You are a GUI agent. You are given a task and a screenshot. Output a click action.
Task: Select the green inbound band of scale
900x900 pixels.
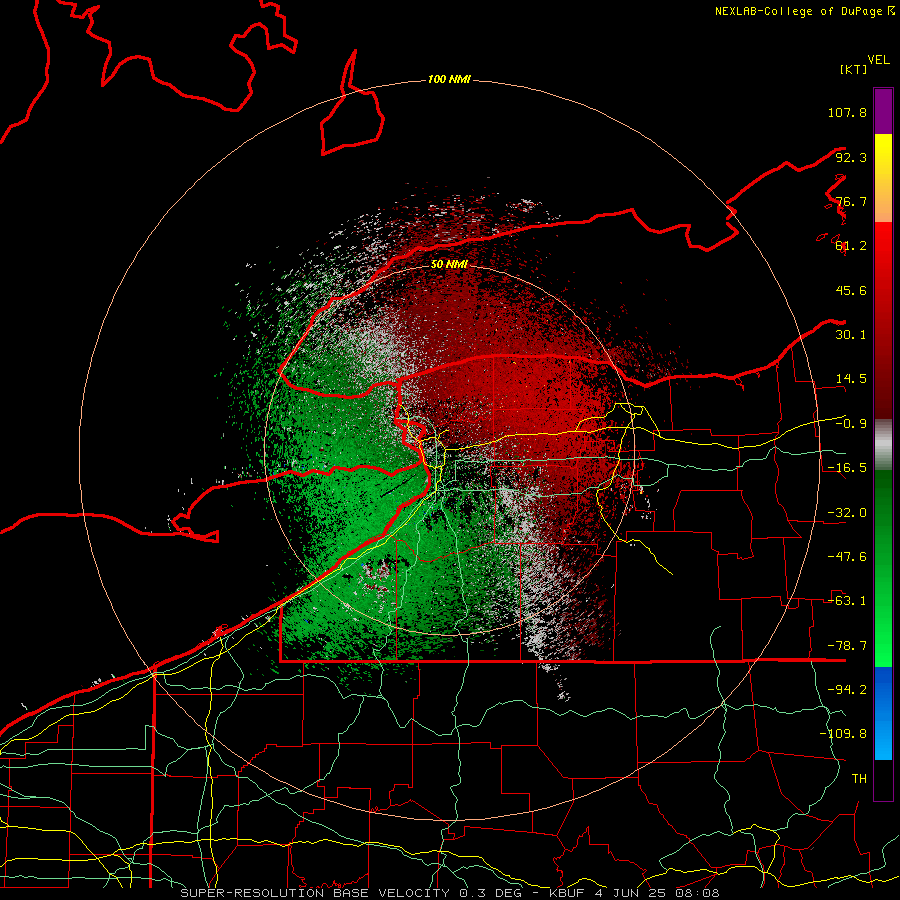[x=883, y=568]
